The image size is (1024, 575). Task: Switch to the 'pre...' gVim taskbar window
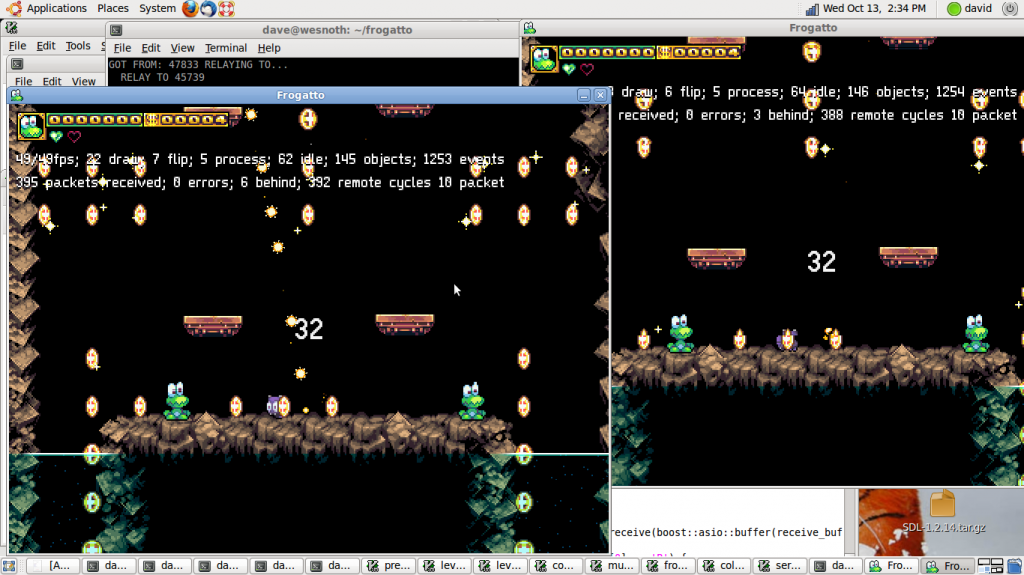tap(388, 566)
